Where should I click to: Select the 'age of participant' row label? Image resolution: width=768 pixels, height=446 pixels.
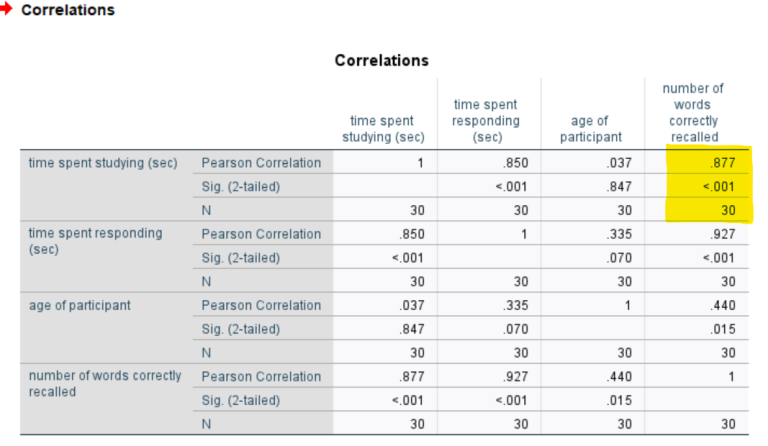click(x=79, y=305)
